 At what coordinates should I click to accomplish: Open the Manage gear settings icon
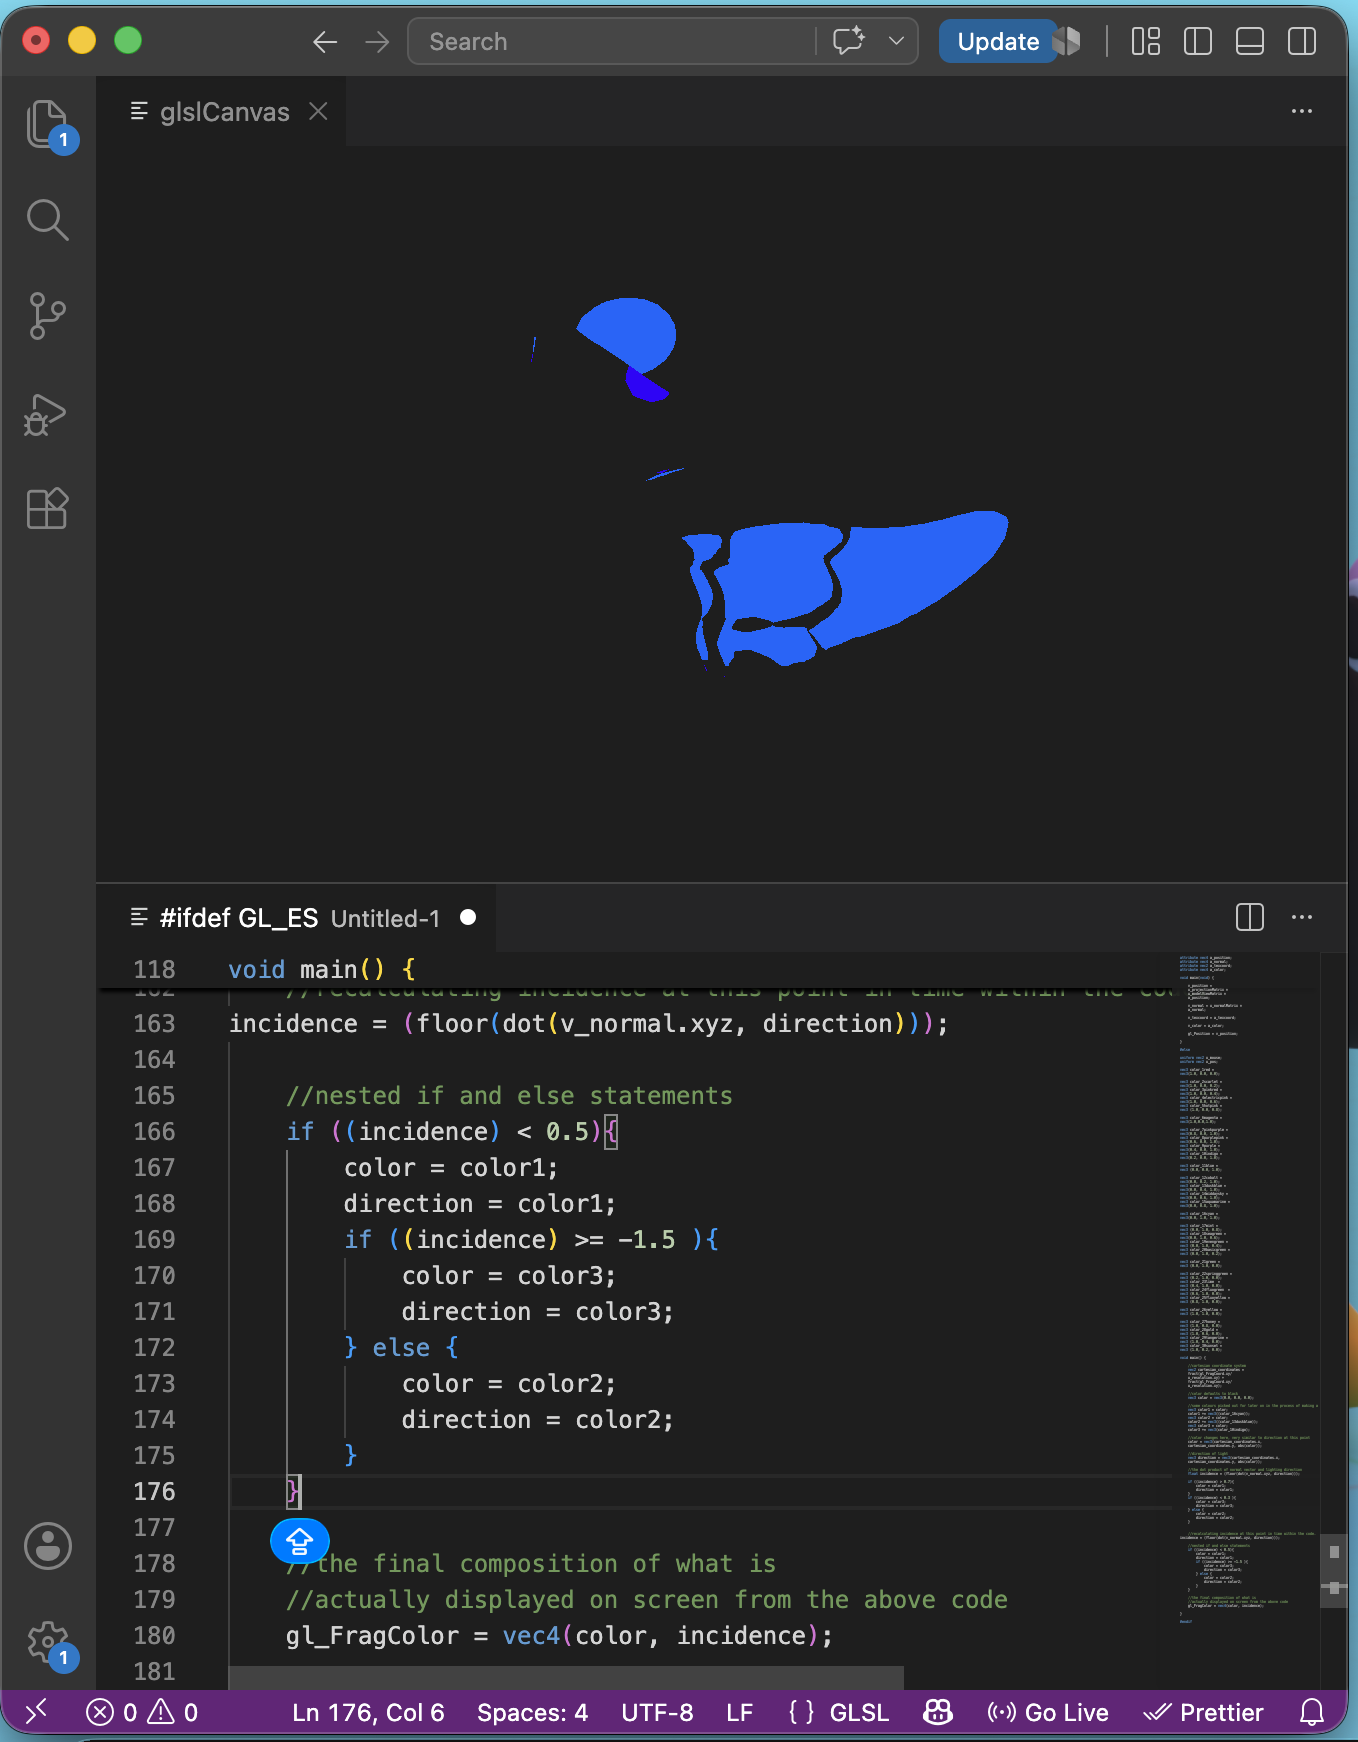click(47, 1642)
